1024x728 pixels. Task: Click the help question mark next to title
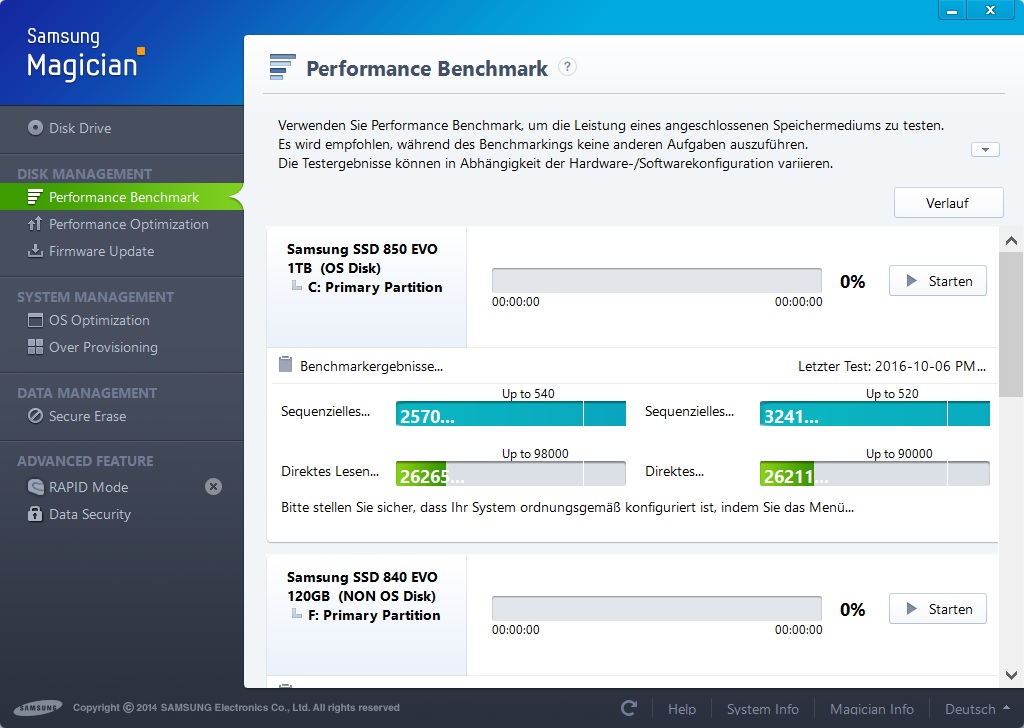click(568, 67)
